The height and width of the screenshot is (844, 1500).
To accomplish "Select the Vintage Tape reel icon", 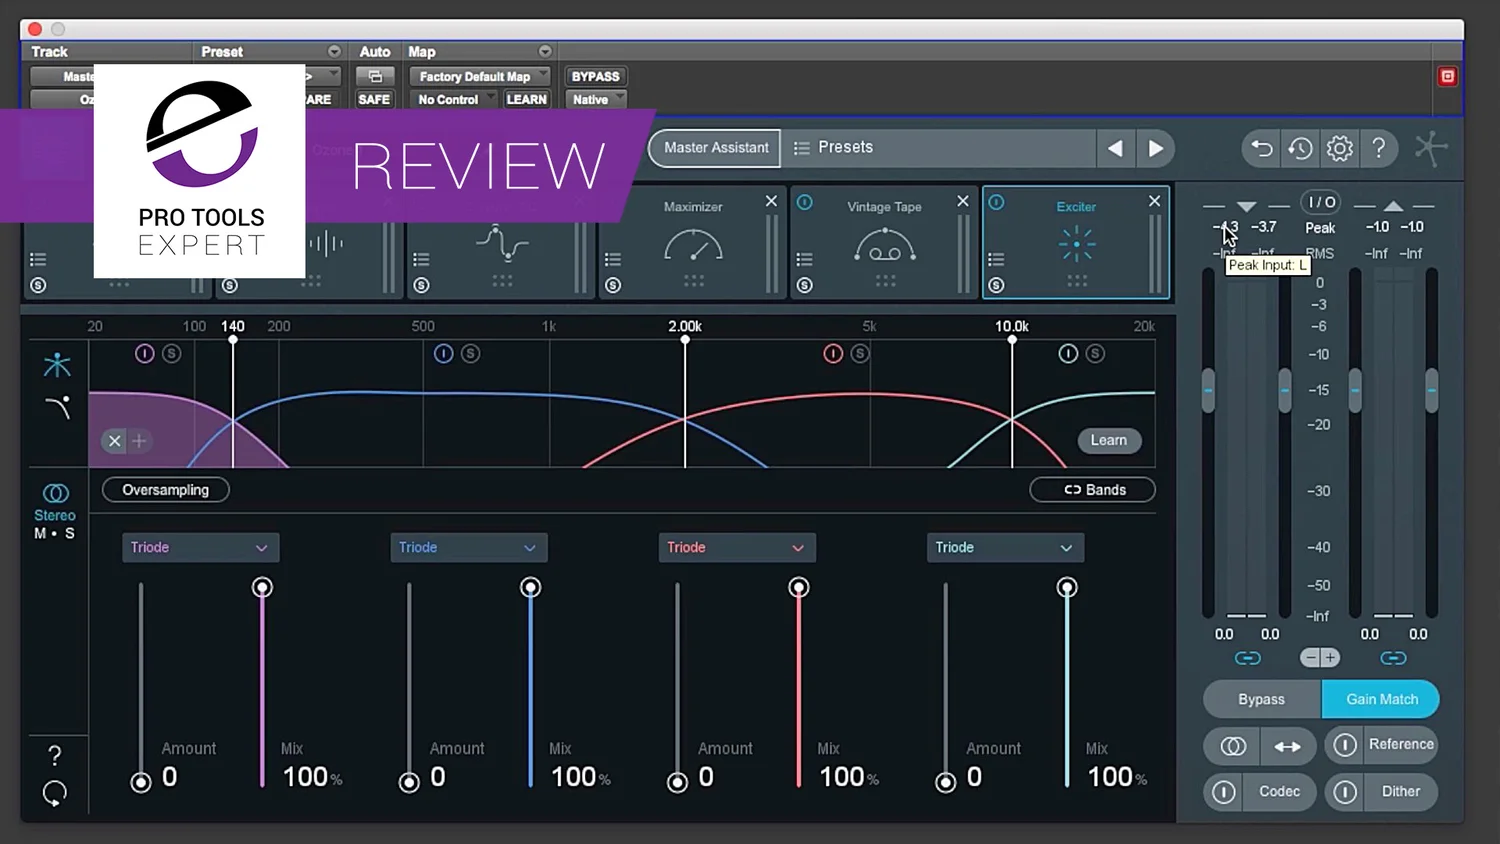I will tap(885, 246).
